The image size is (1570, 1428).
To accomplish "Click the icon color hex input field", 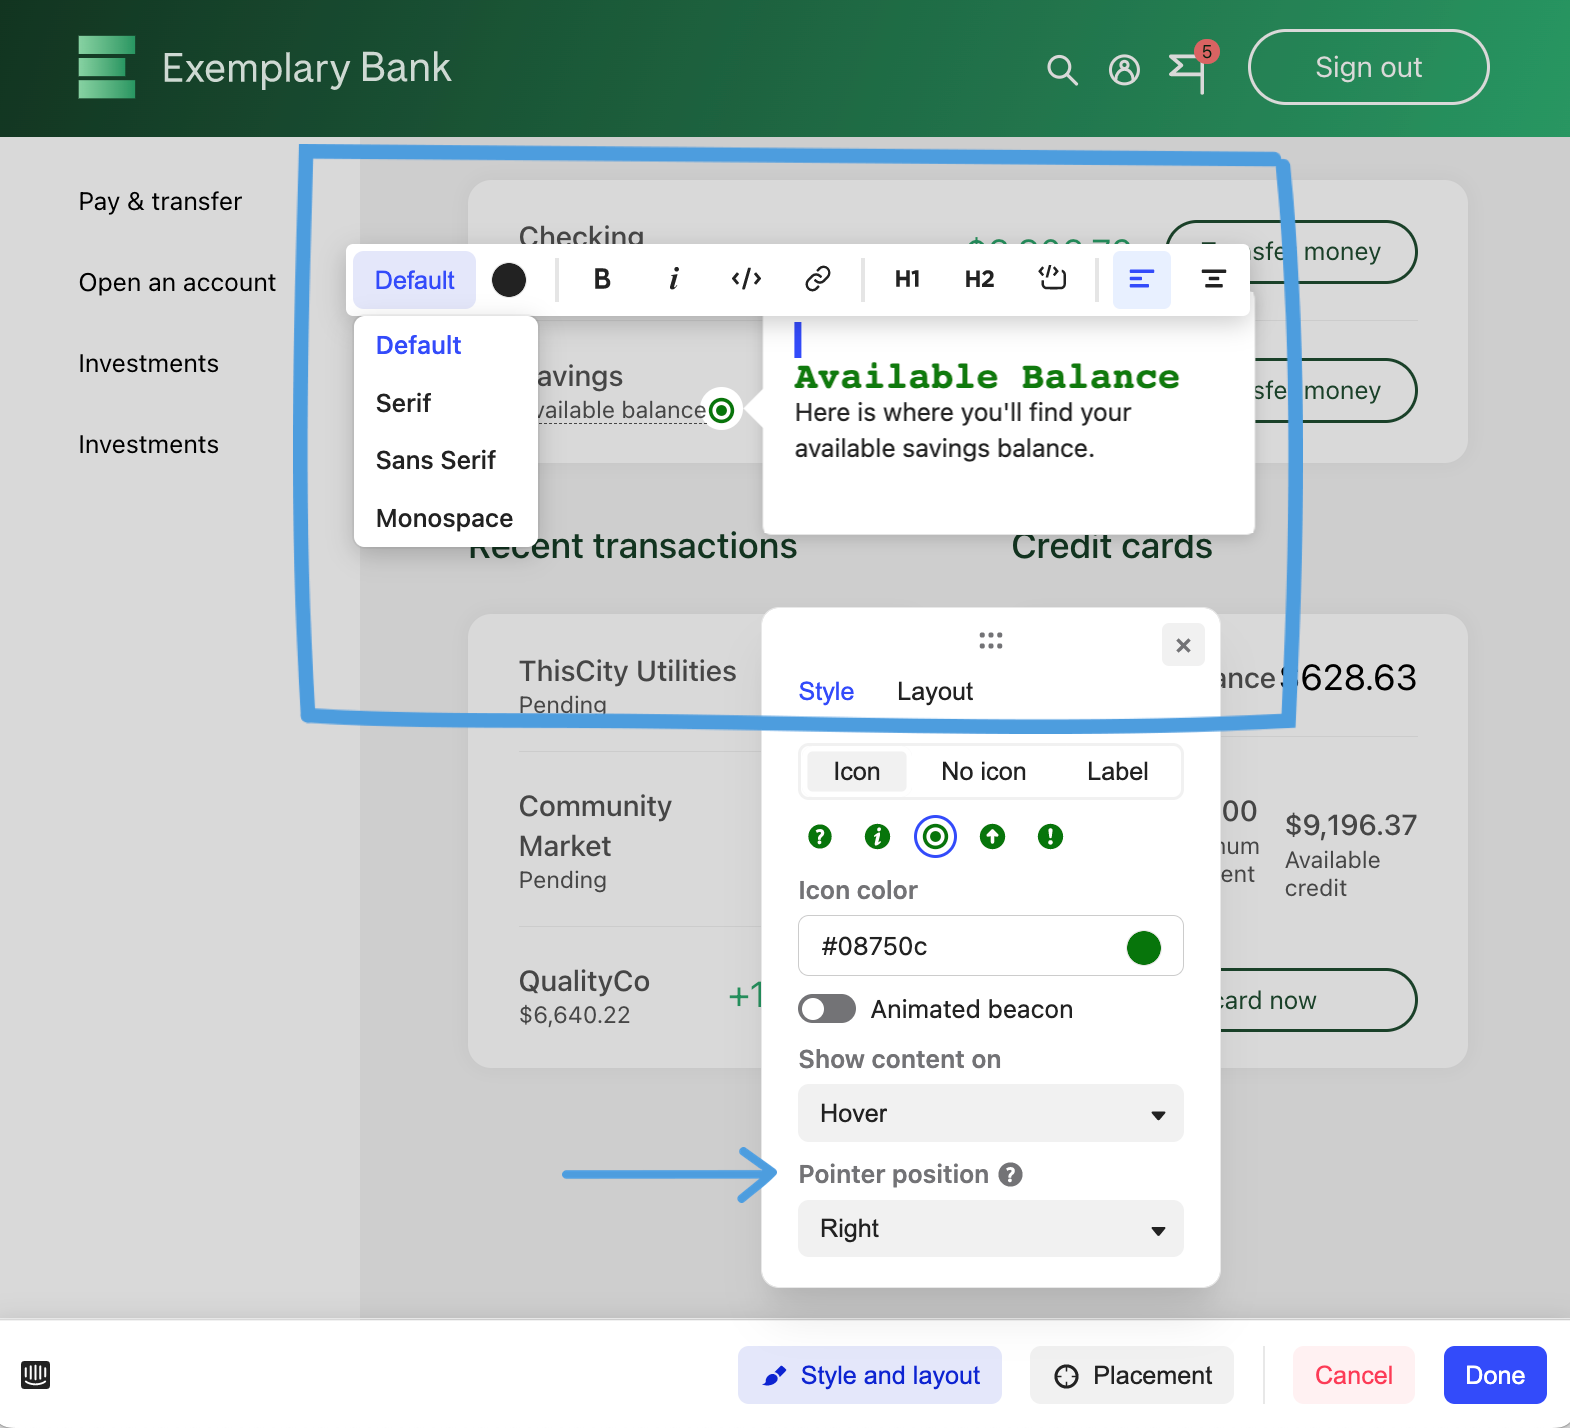I will point(960,947).
